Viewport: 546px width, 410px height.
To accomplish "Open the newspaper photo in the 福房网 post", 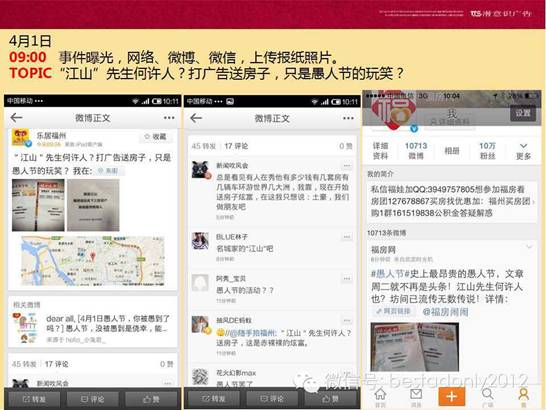I will (414, 347).
